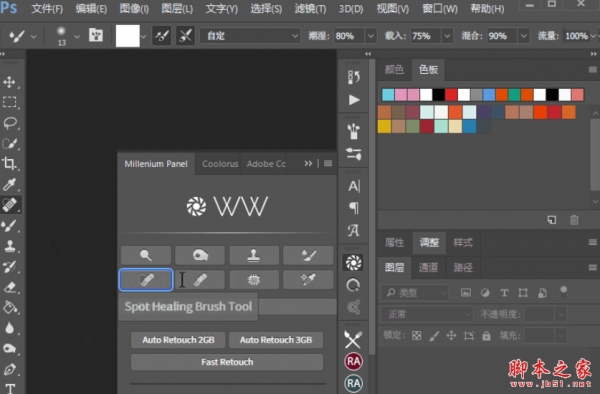Click the Auto Retouch 2GB button

coord(178,340)
